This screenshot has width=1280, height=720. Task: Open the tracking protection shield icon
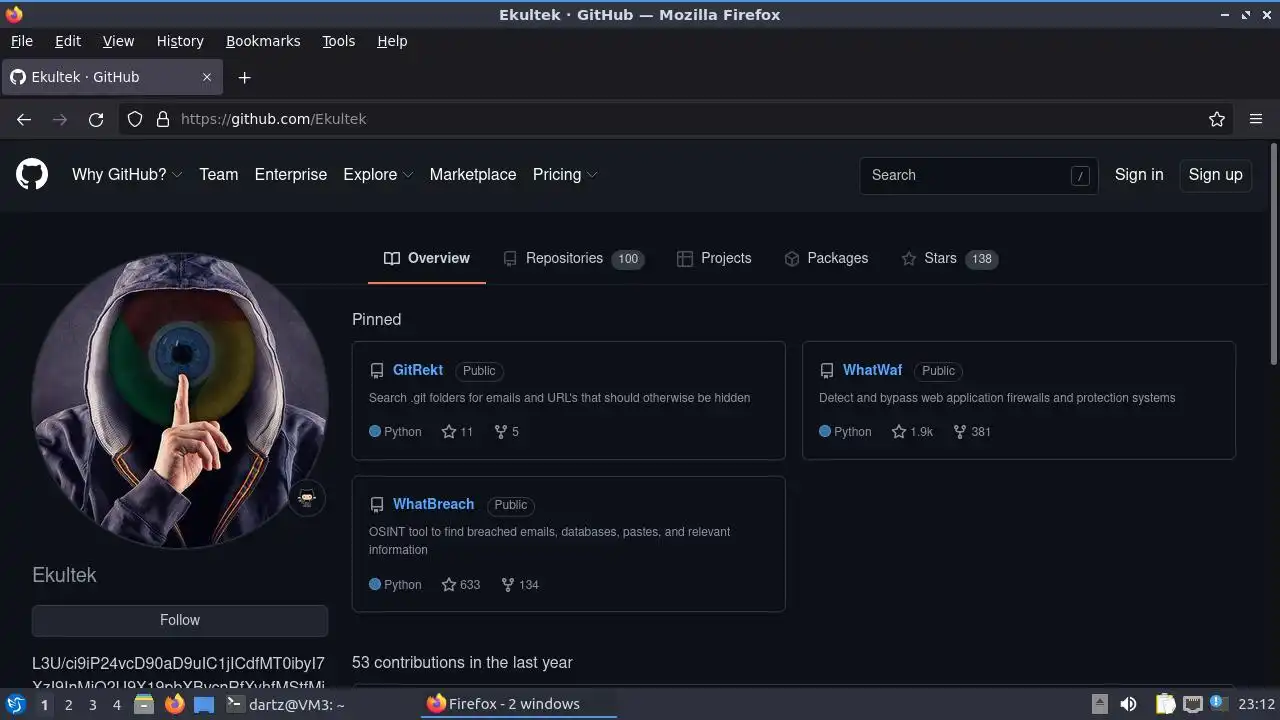135,119
